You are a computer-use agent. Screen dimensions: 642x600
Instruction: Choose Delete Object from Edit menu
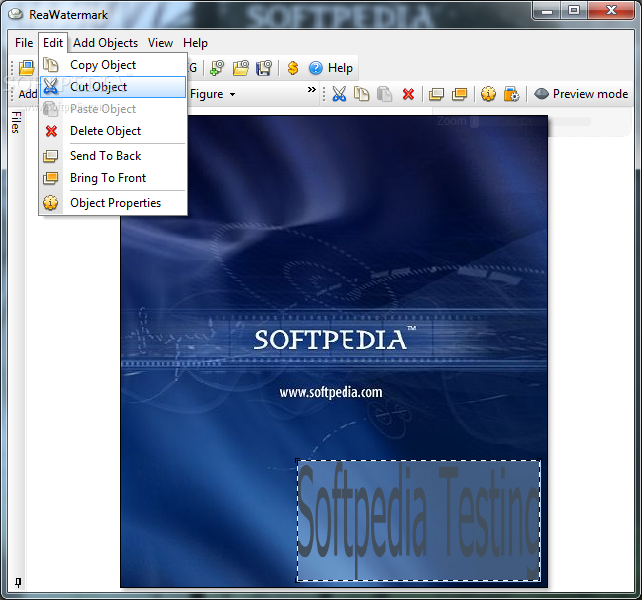pos(113,131)
